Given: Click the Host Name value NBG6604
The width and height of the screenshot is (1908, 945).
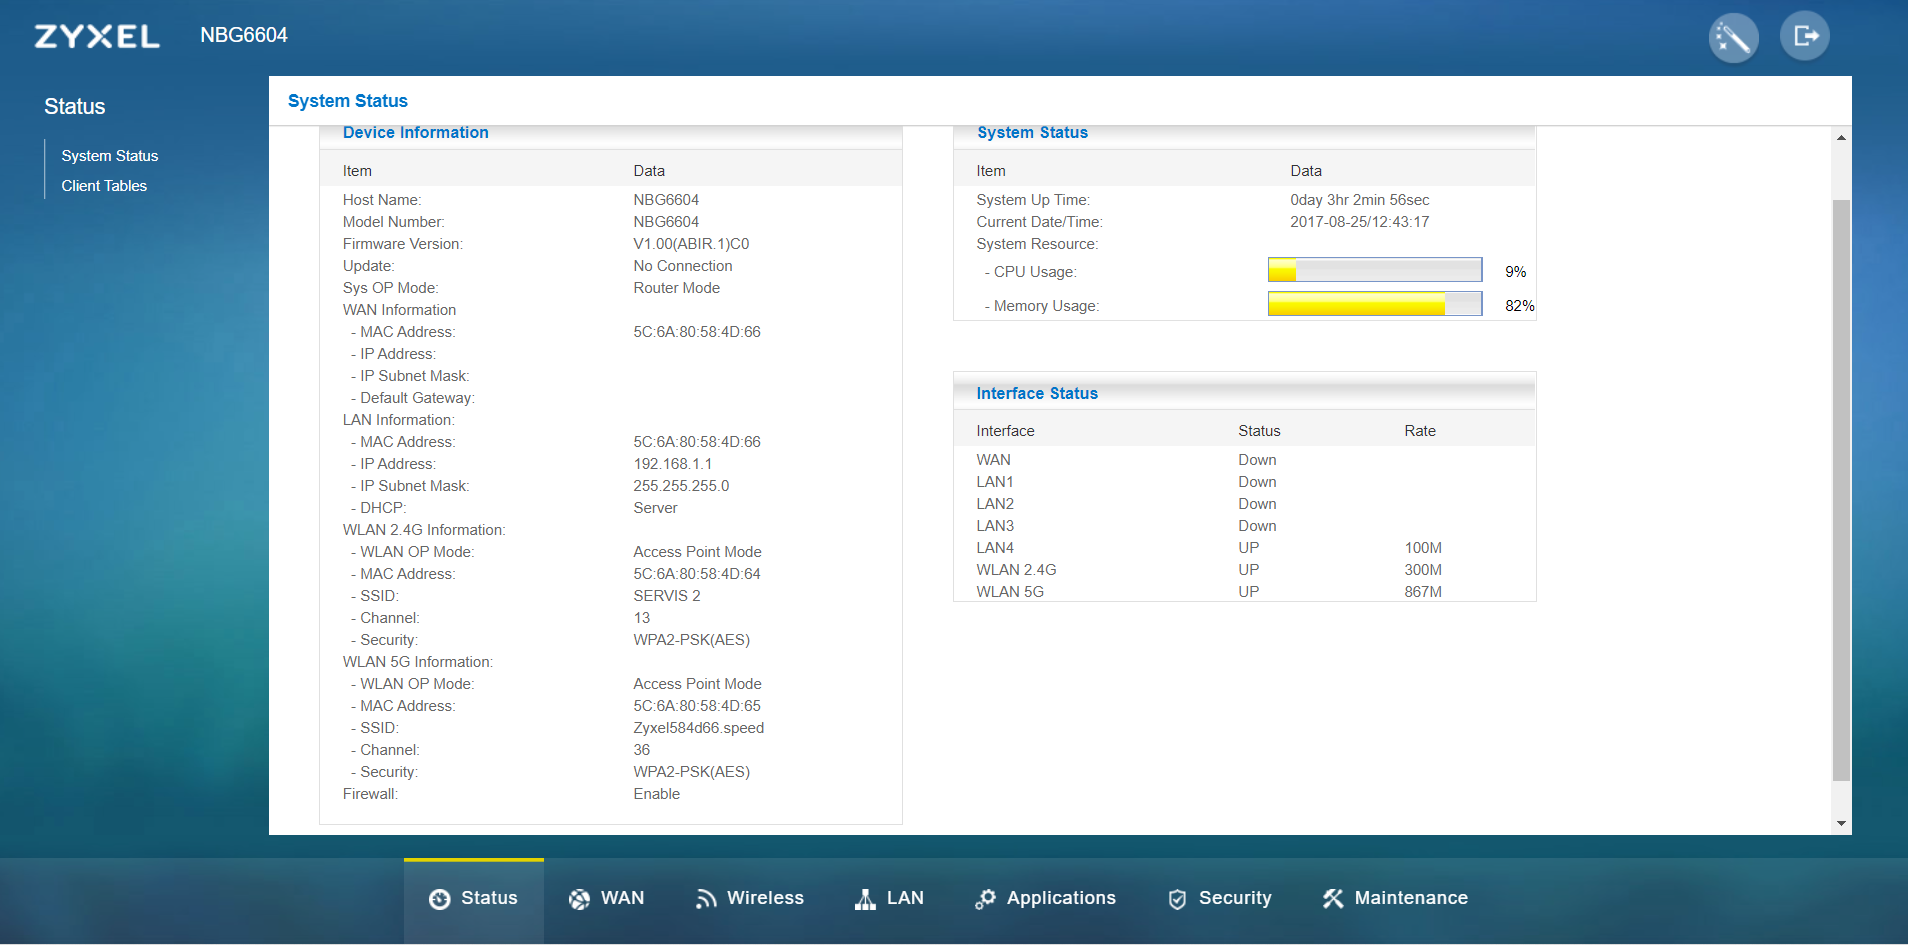Looking at the screenshot, I should point(666,200).
